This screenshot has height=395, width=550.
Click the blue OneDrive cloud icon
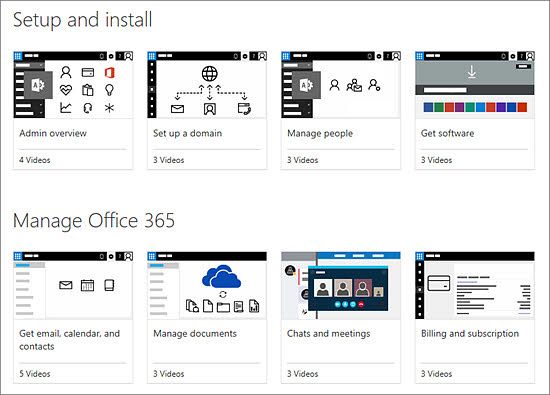click(x=221, y=277)
